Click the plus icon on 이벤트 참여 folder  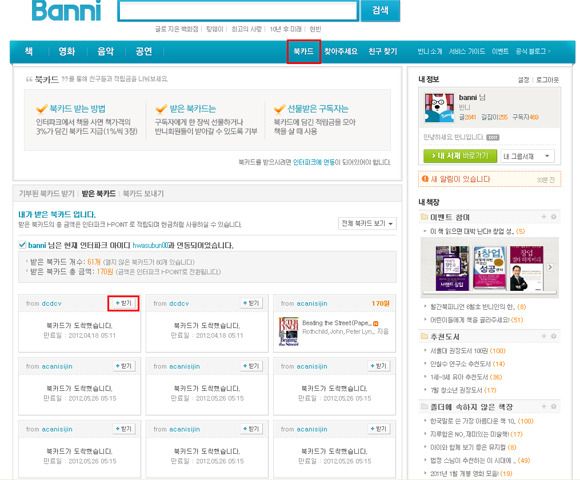(544, 217)
